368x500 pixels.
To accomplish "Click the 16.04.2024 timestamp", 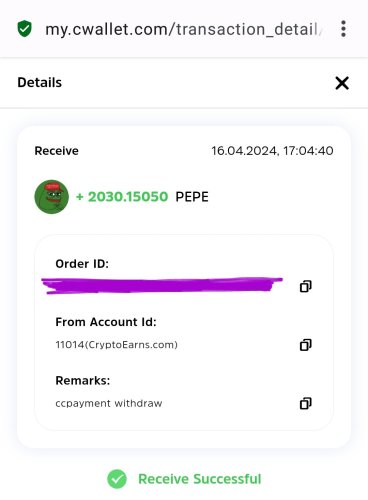I will [x=272, y=151].
